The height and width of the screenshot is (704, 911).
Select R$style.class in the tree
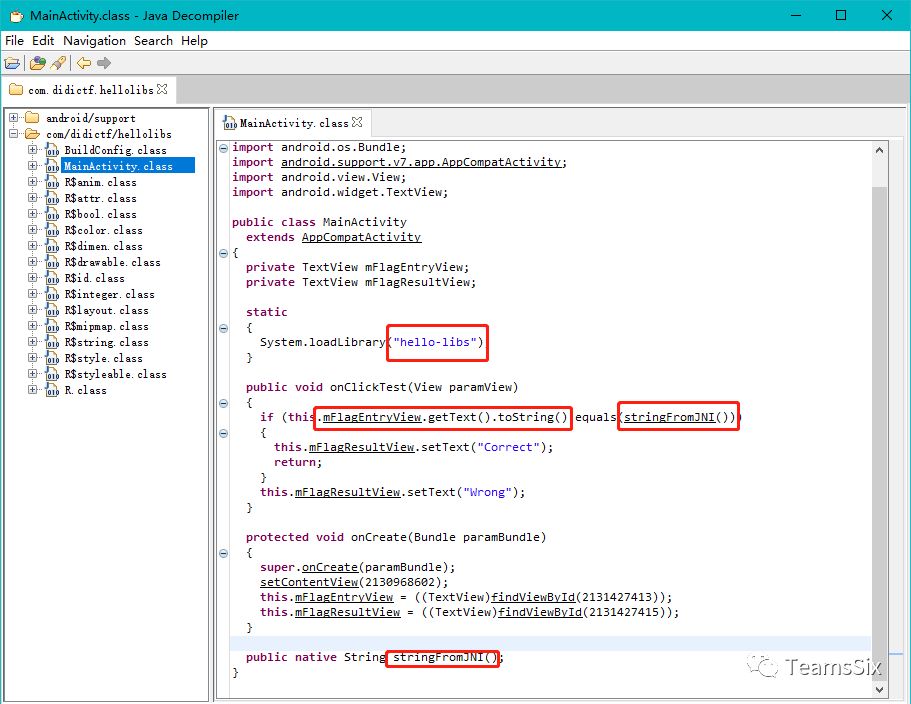pyautogui.click(x=103, y=358)
